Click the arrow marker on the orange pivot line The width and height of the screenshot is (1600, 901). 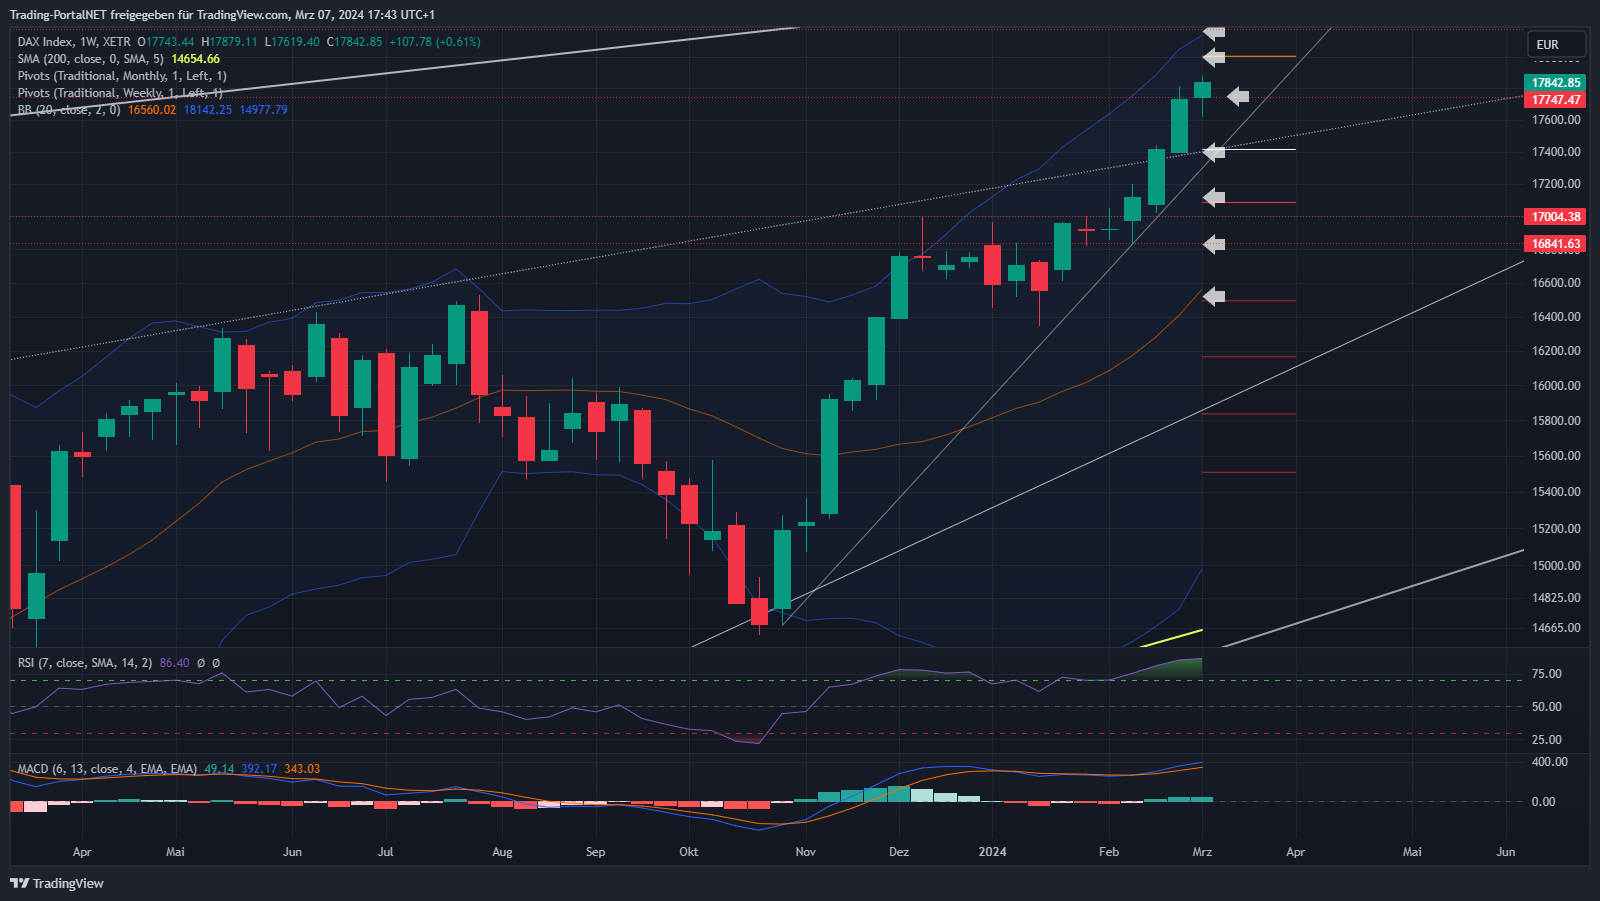coord(1214,57)
